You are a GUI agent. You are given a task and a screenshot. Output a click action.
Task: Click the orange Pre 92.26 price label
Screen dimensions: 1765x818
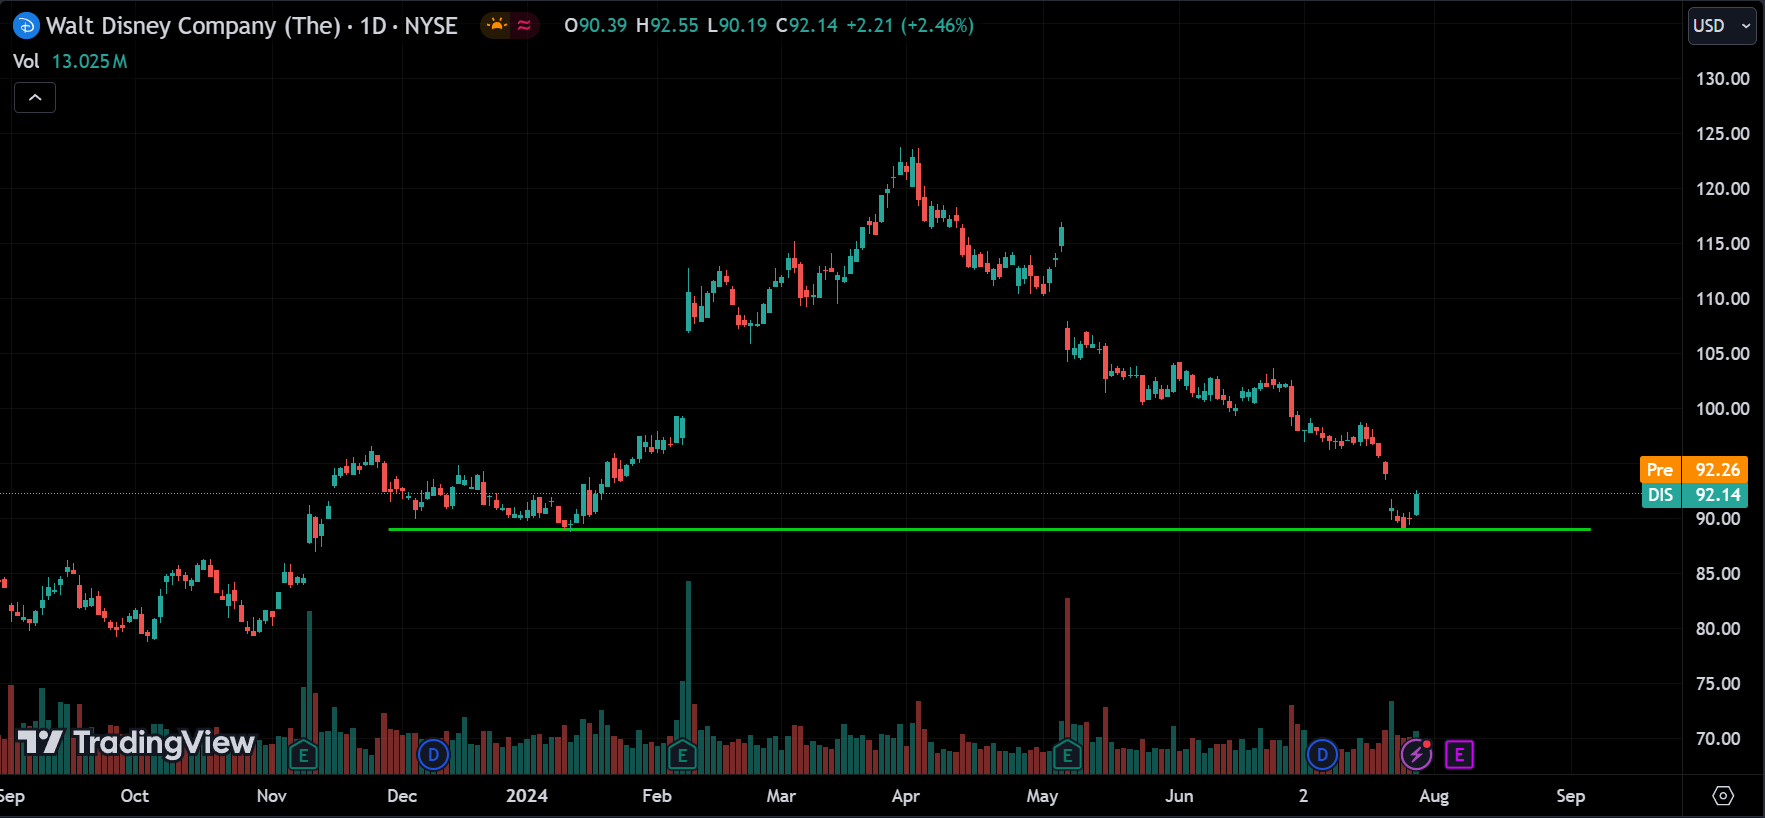tap(1694, 469)
